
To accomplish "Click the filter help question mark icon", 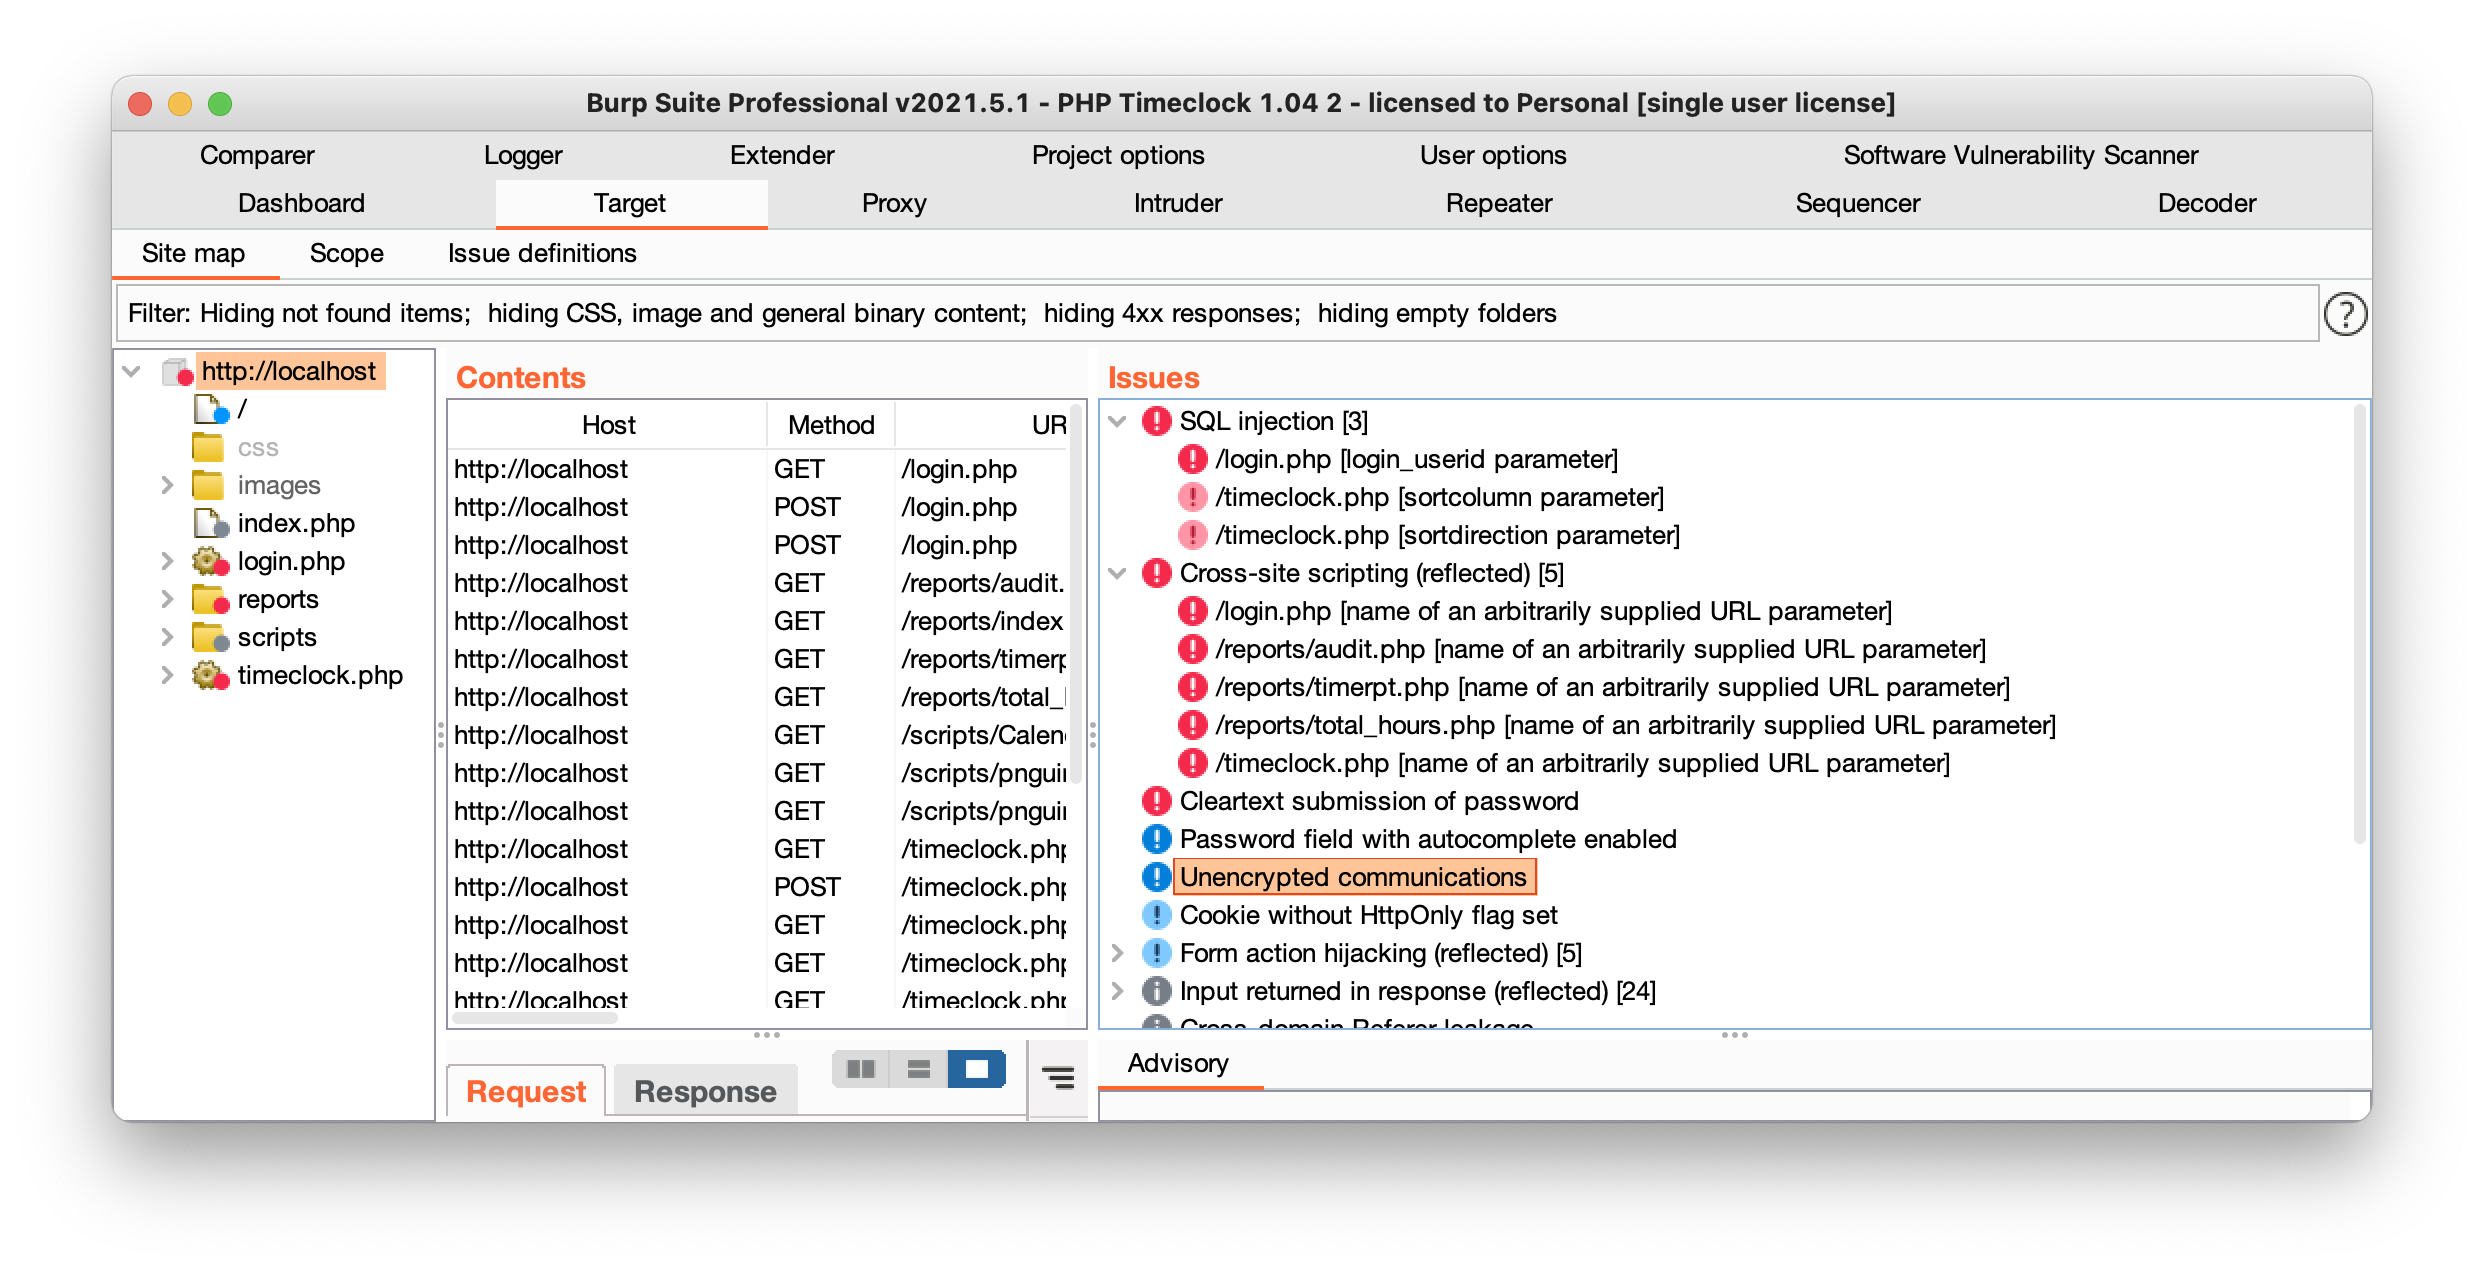I will [2344, 314].
